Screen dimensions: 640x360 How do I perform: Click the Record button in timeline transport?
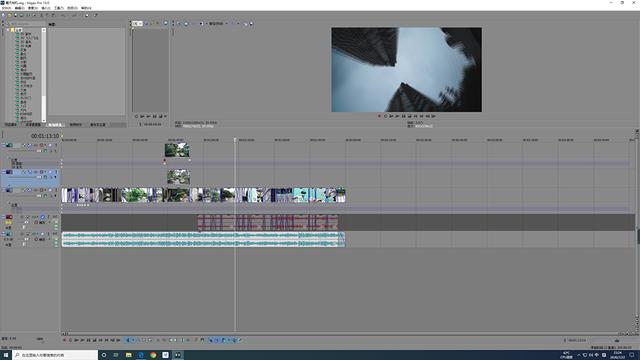64,340
